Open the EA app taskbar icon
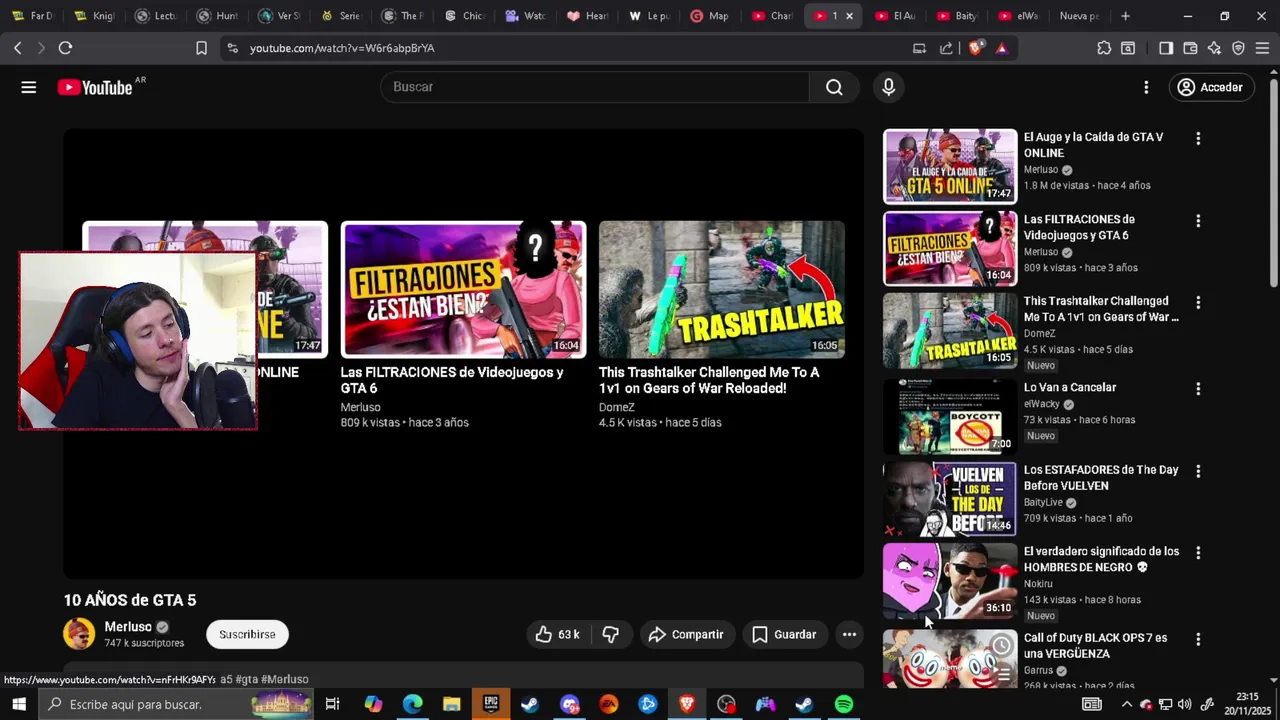Viewport: 1280px width, 720px height. (x=608, y=704)
